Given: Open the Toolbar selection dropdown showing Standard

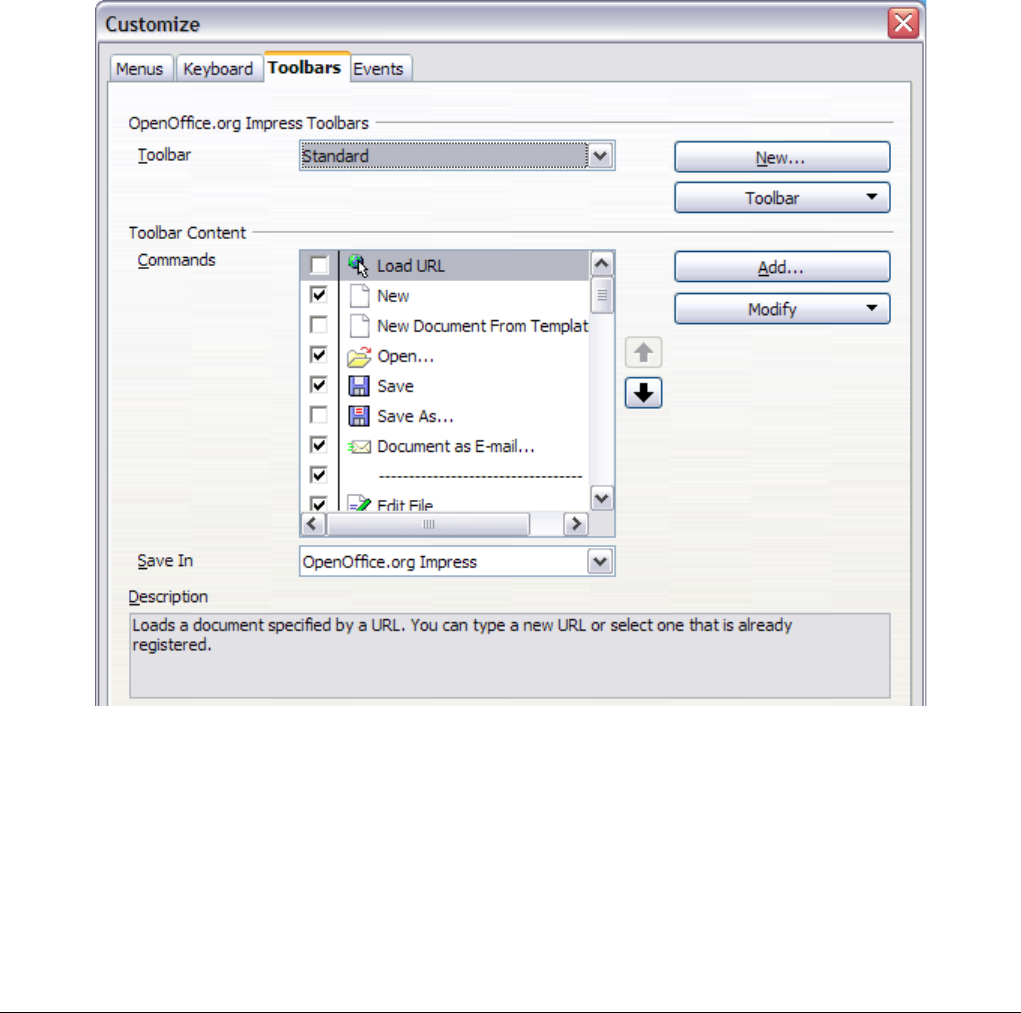Looking at the screenshot, I should click(457, 156).
